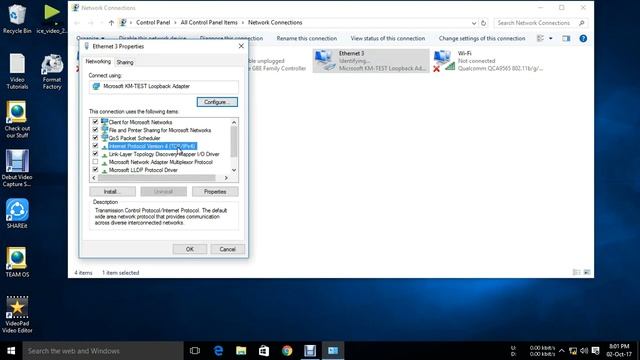Toggle Internet Protocol Version 4 checkbox
Screen dimensions: 640x360
95,146
